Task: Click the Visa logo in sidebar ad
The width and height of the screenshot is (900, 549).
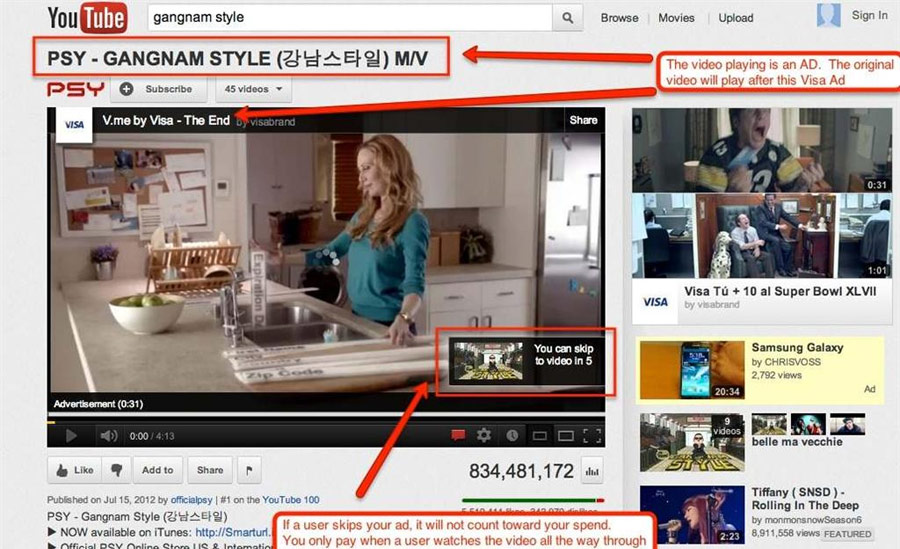Action: [x=655, y=302]
